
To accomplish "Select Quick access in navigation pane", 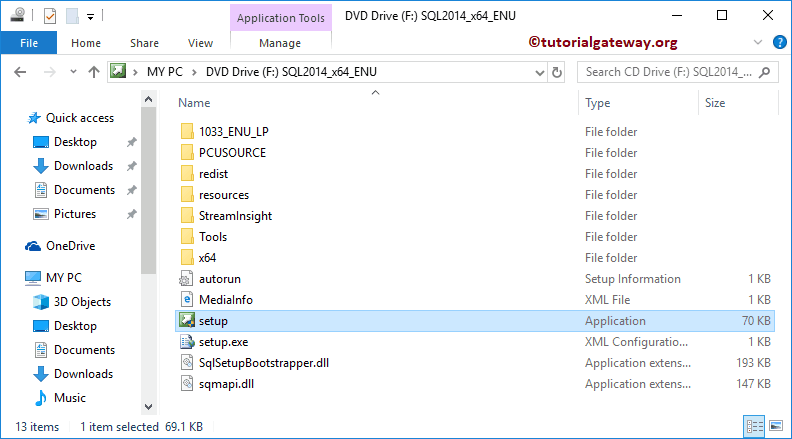I will [x=80, y=118].
